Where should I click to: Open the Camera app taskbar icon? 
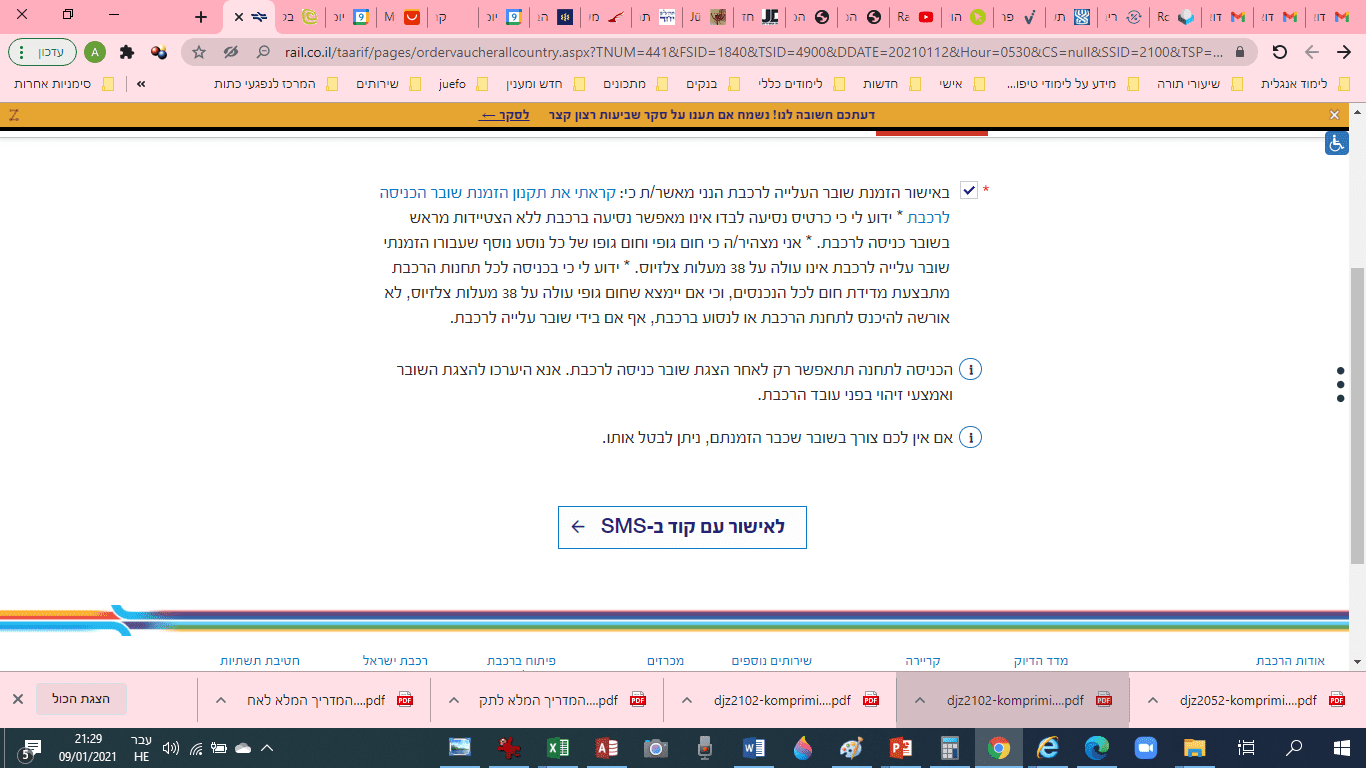pos(656,748)
